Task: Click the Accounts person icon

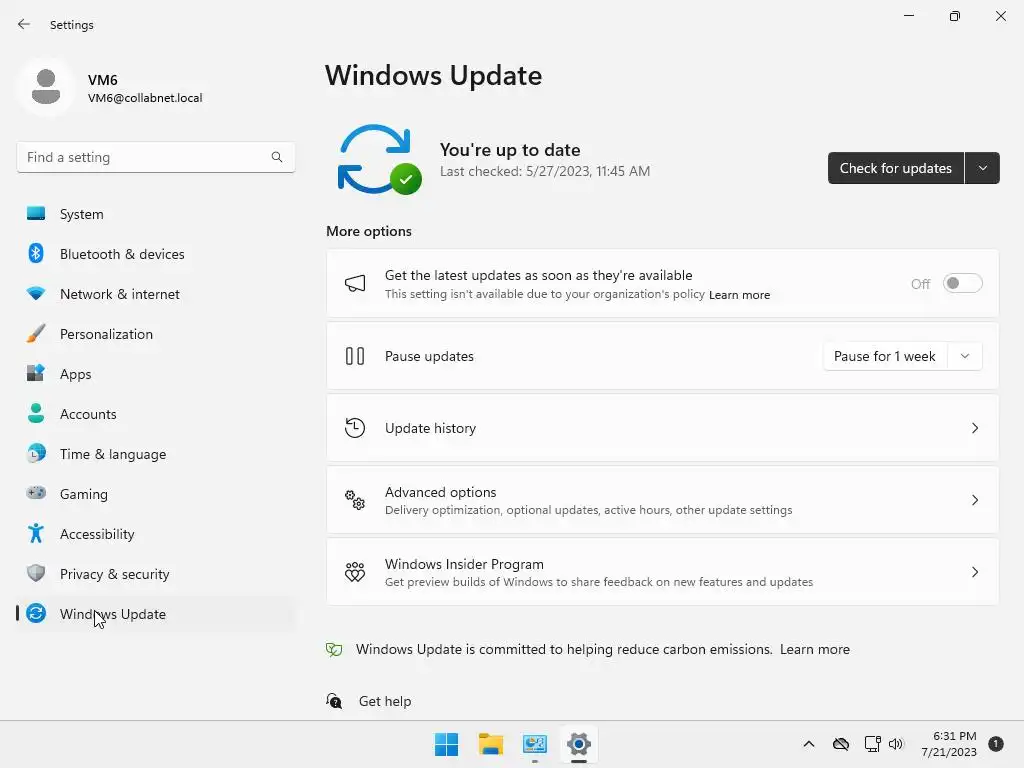Action: 36,413
